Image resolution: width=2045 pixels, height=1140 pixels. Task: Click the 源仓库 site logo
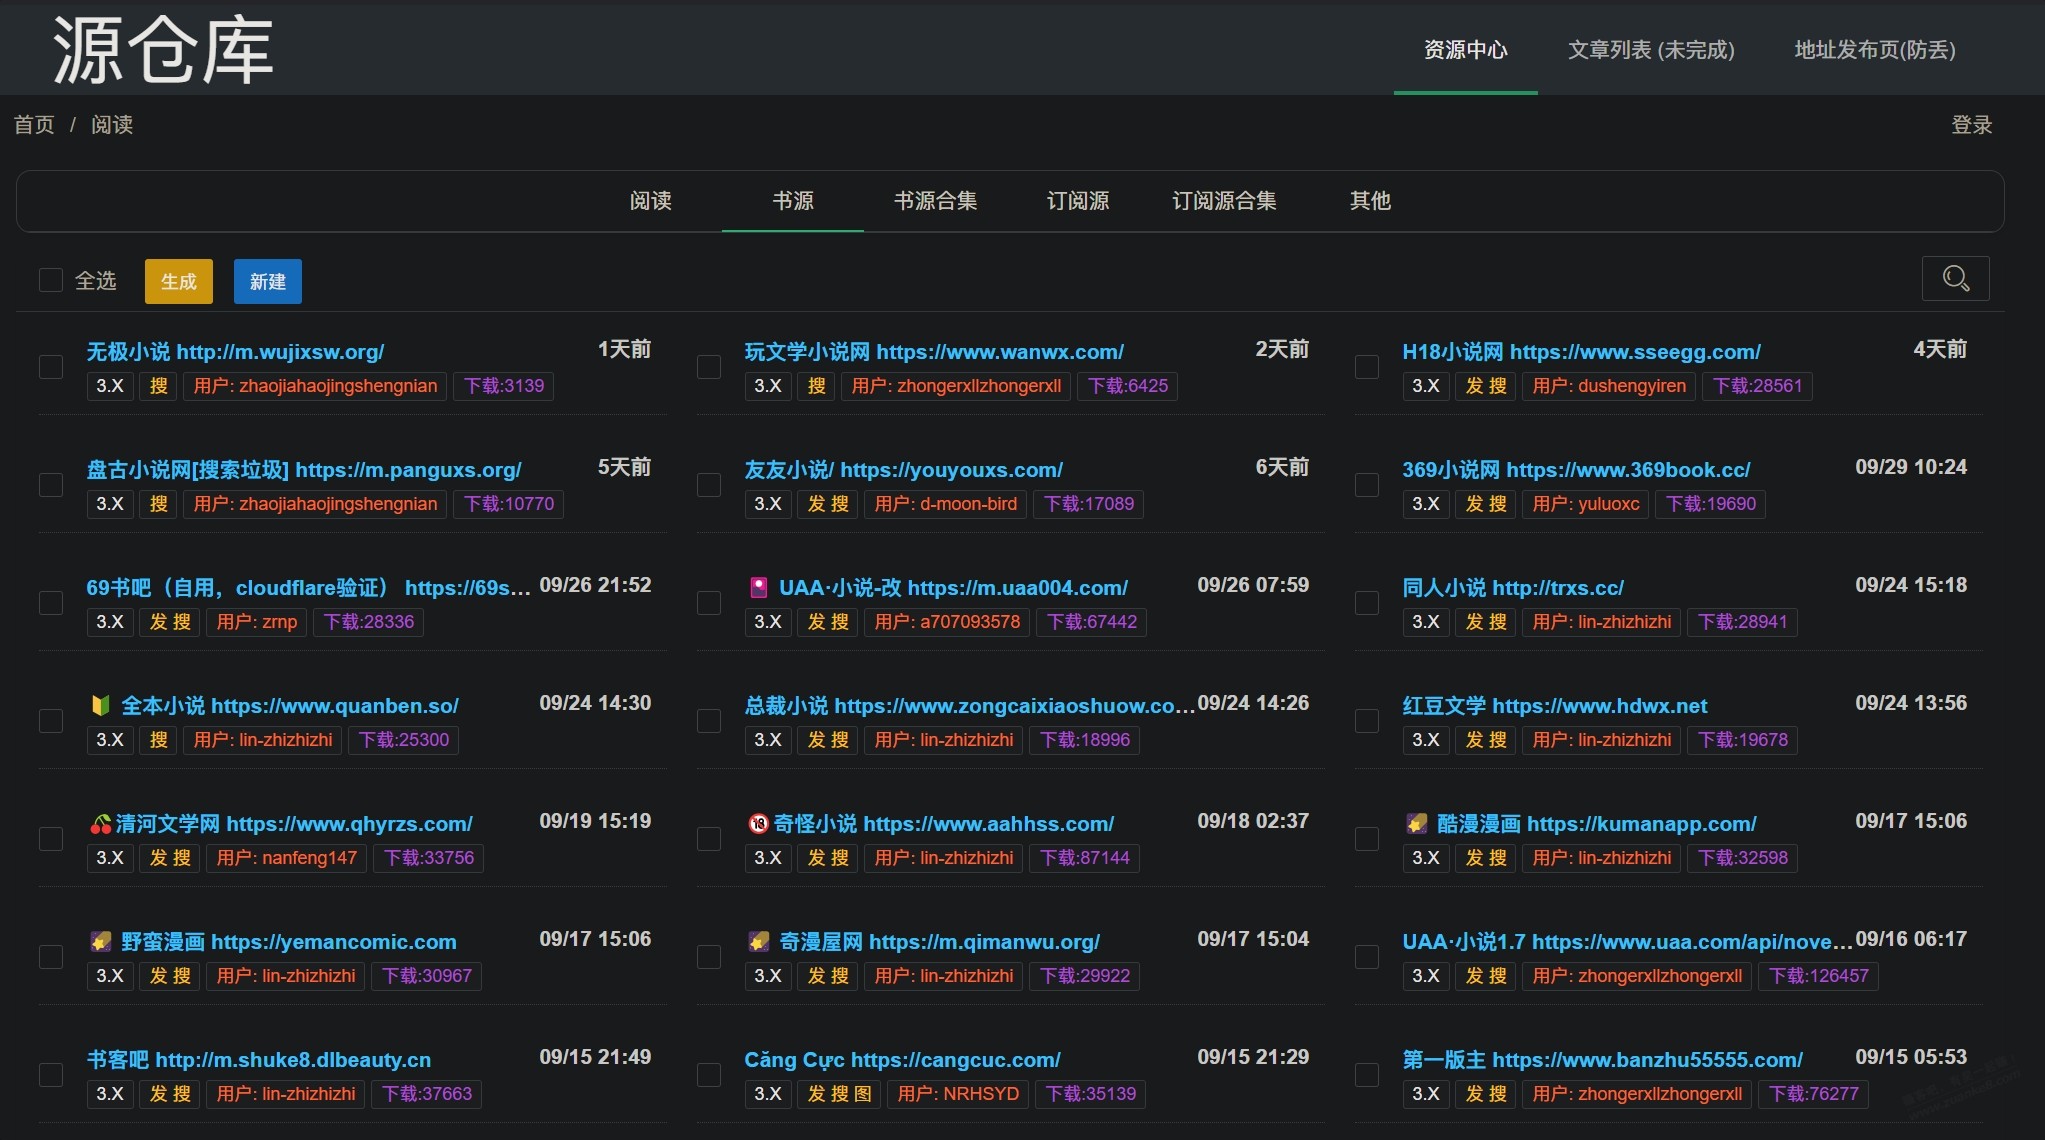[x=163, y=50]
